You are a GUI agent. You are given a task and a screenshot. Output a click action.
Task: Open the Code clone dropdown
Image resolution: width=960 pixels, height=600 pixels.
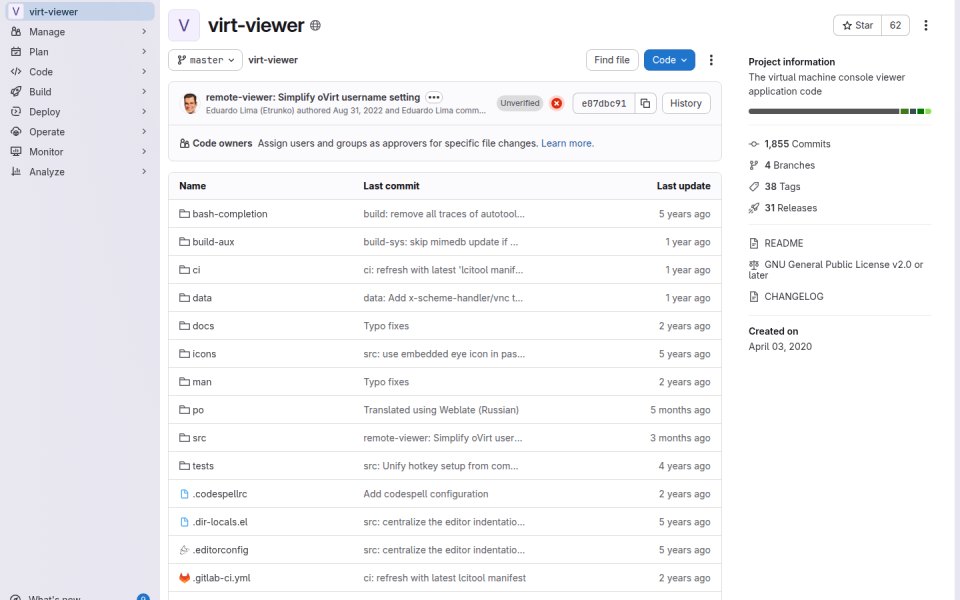(669, 60)
